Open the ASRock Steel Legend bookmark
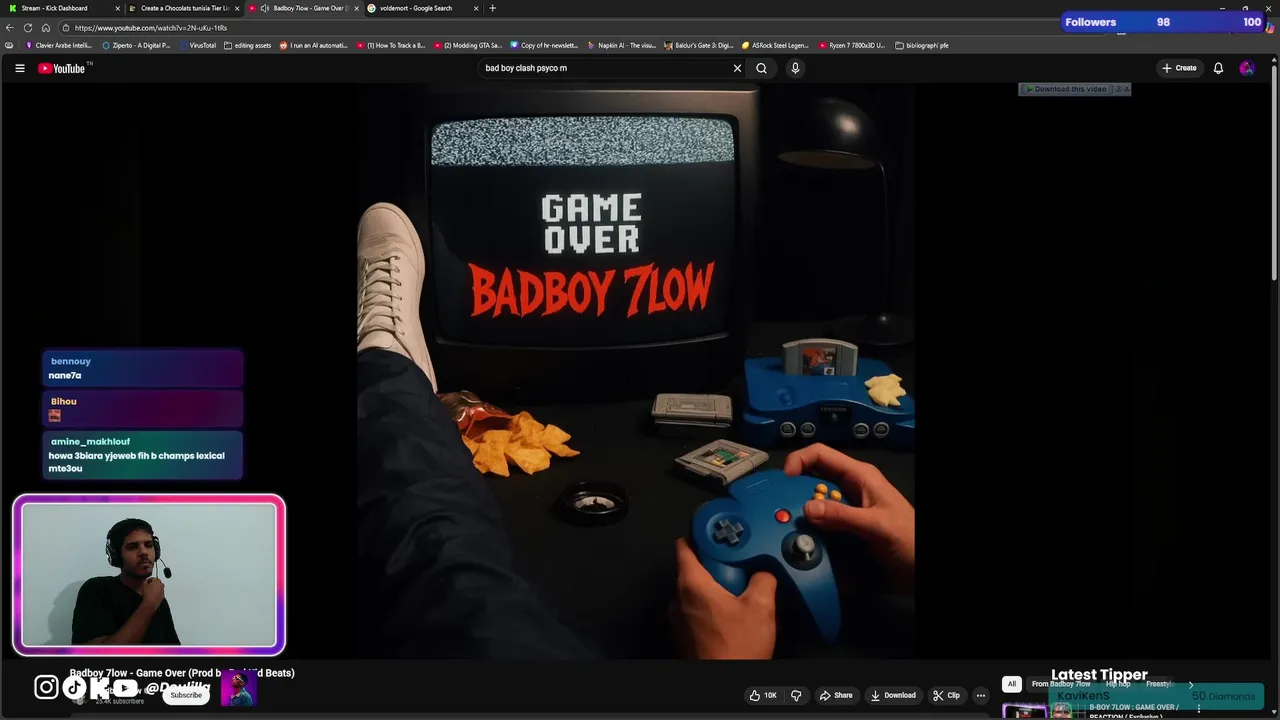 pos(776,45)
